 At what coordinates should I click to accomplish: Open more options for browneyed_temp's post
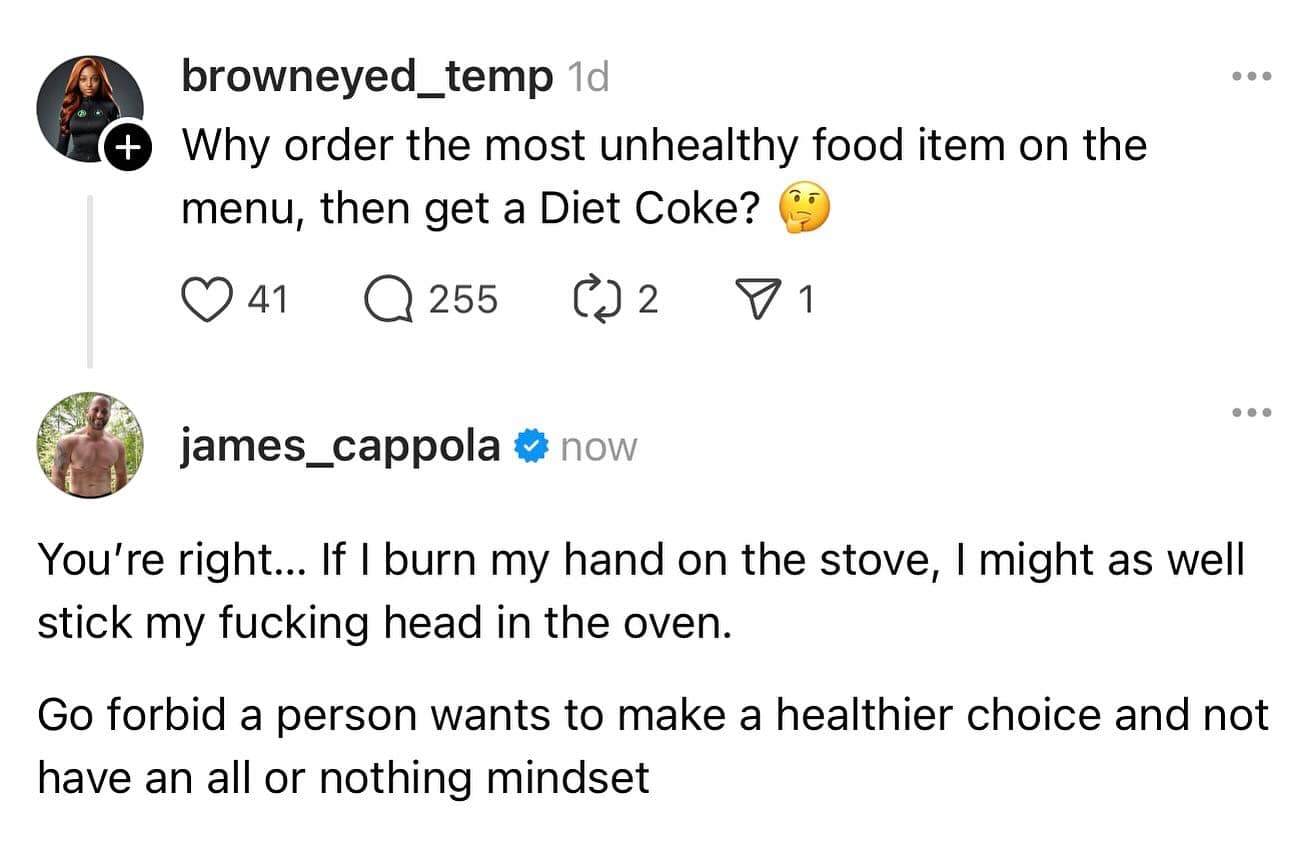(1252, 76)
